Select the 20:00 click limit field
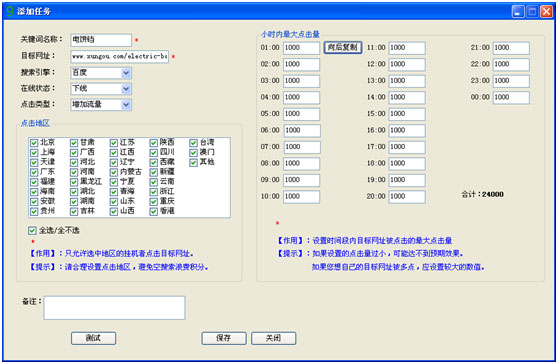The width and height of the screenshot is (558, 364). point(407,197)
